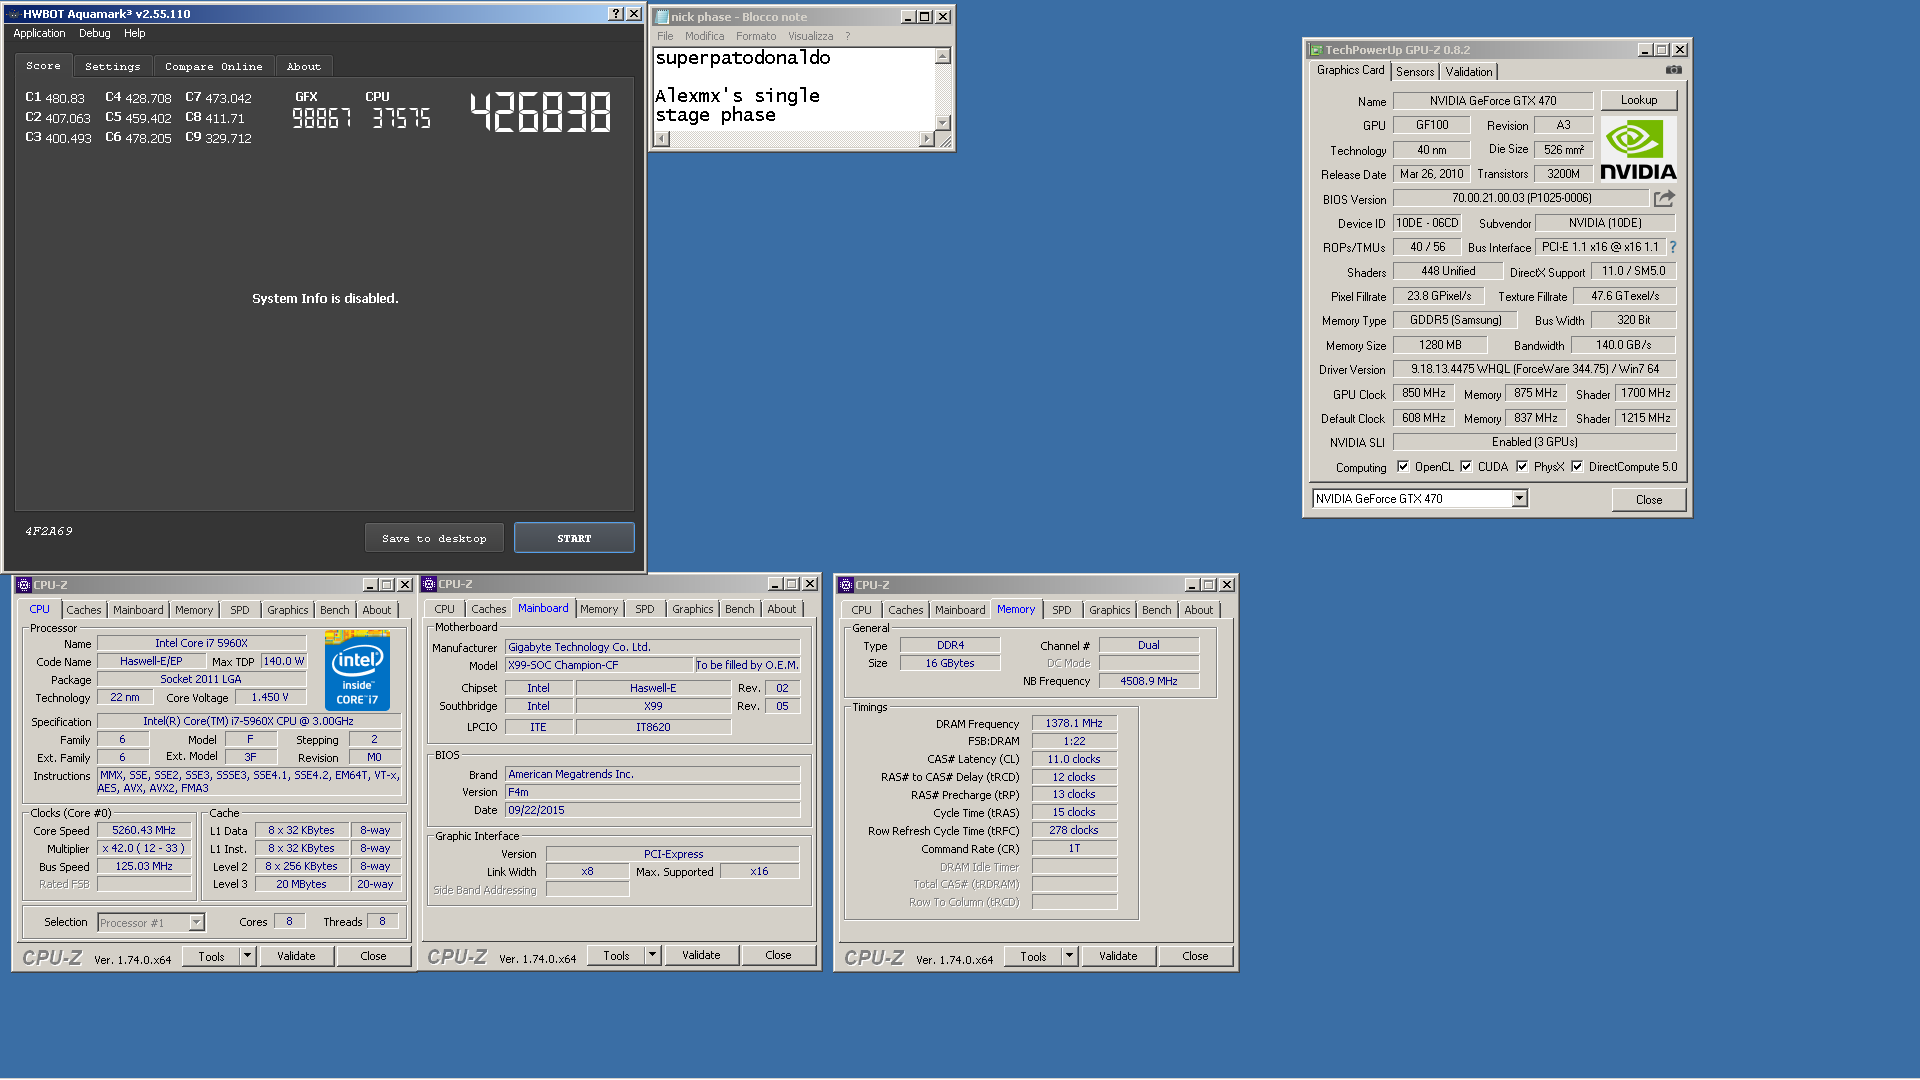Click the mainboard model X99-SOC Champion-CF
1920x1080 pixels.
coord(599,665)
